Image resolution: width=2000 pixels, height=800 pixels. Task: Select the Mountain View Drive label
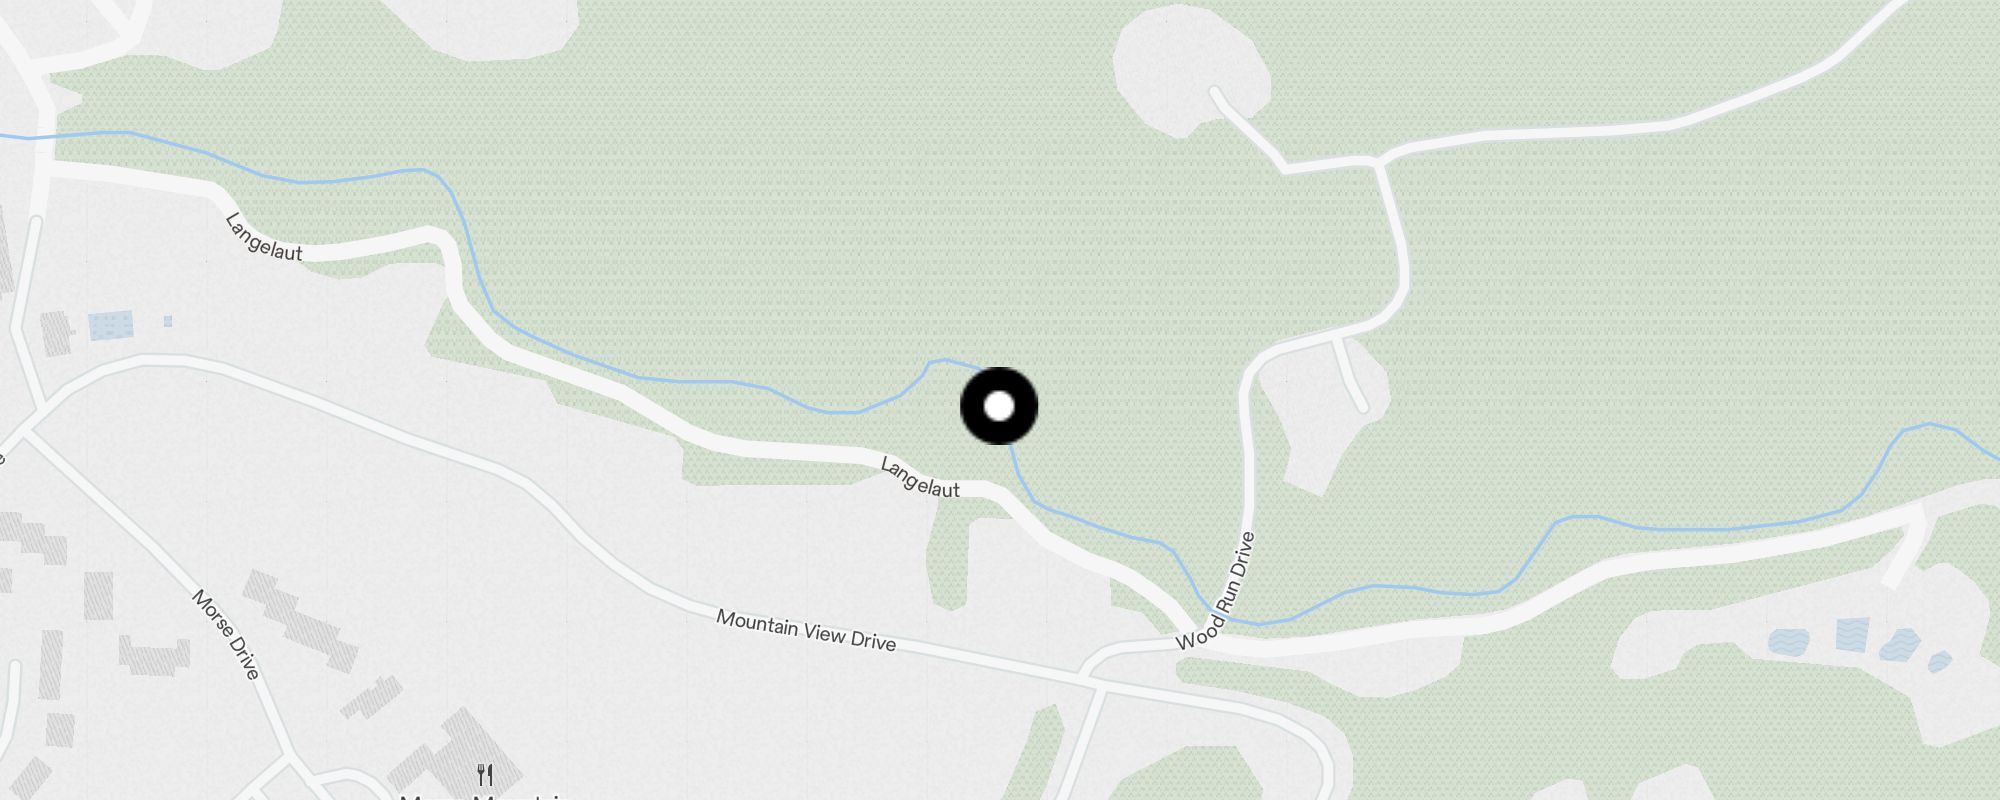click(x=806, y=630)
